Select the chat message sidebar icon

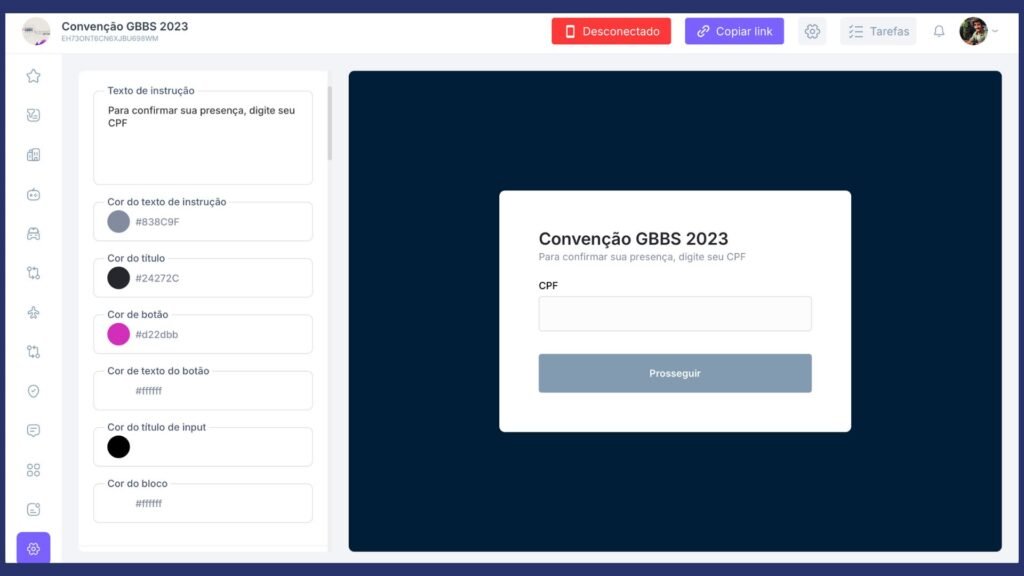(33, 431)
